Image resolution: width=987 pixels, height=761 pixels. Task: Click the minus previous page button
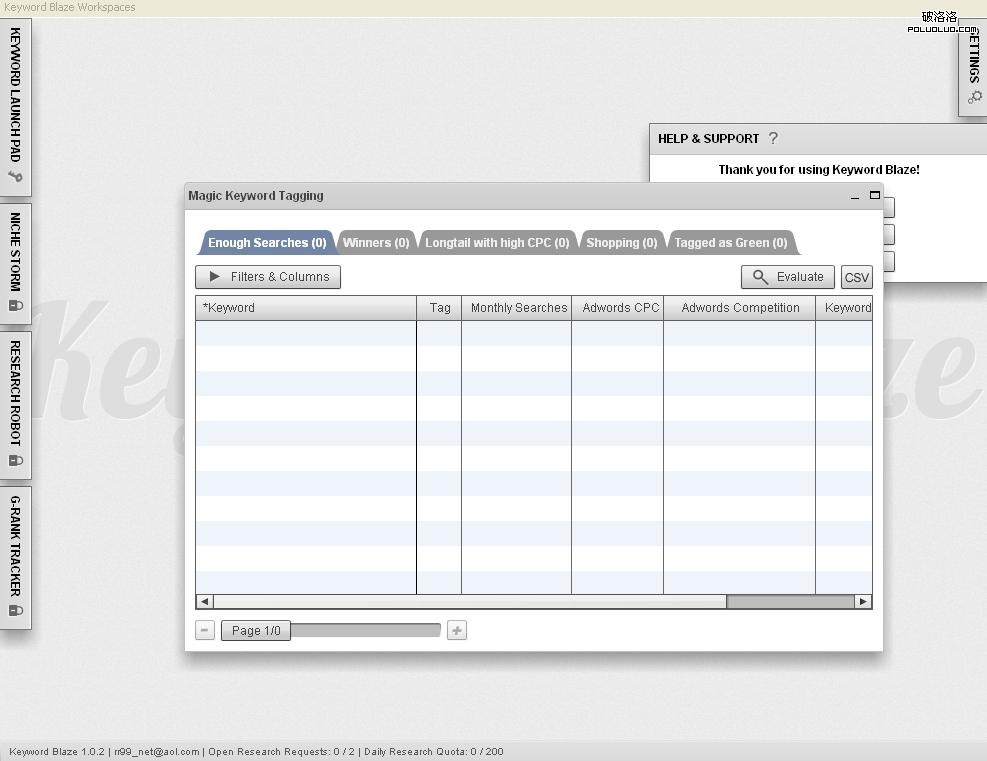(x=205, y=630)
